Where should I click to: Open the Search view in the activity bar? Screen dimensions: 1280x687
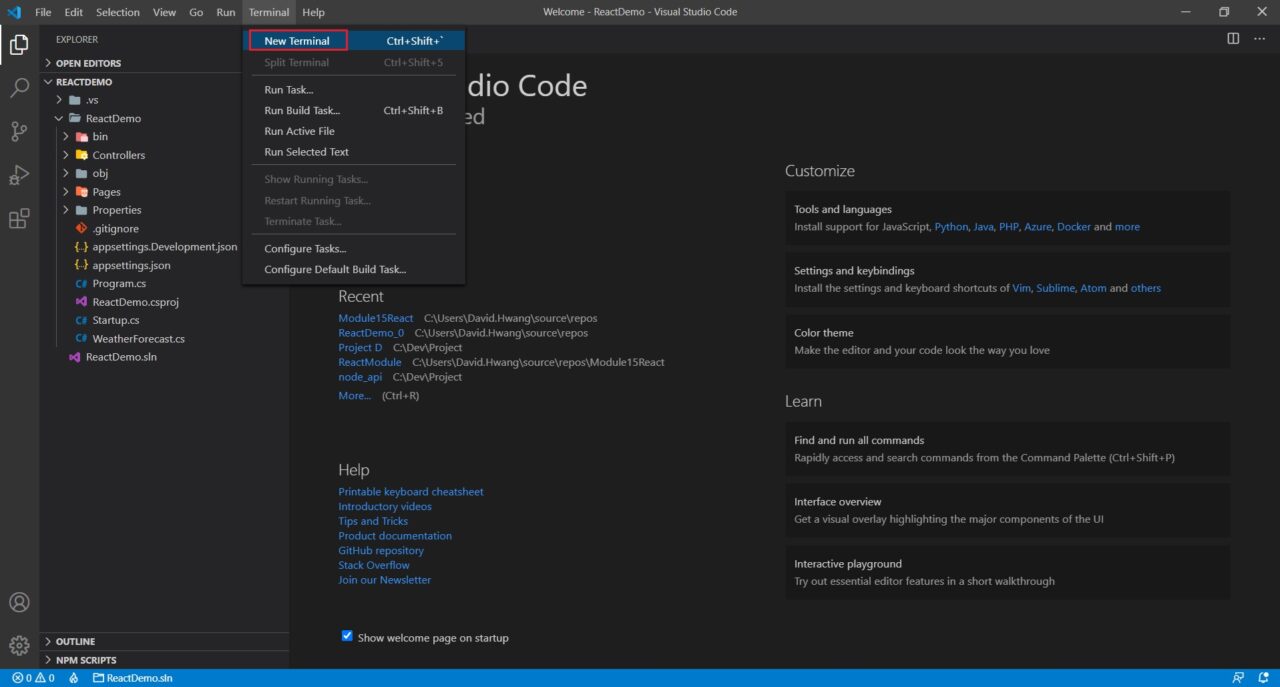[x=20, y=88]
